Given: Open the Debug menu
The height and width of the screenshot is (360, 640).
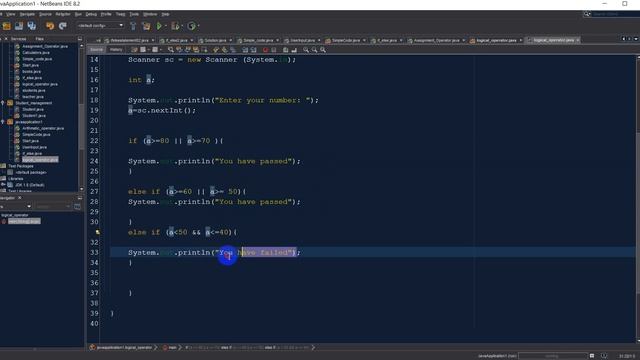Looking at the screenshot, I should (x=91, y=14).
